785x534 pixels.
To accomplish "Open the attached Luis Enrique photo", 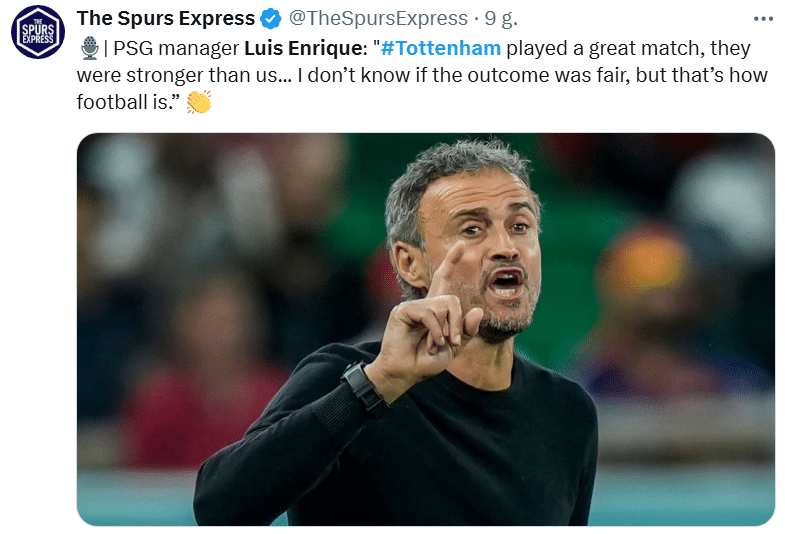I will pyautogui.click(x=426, y=329).
